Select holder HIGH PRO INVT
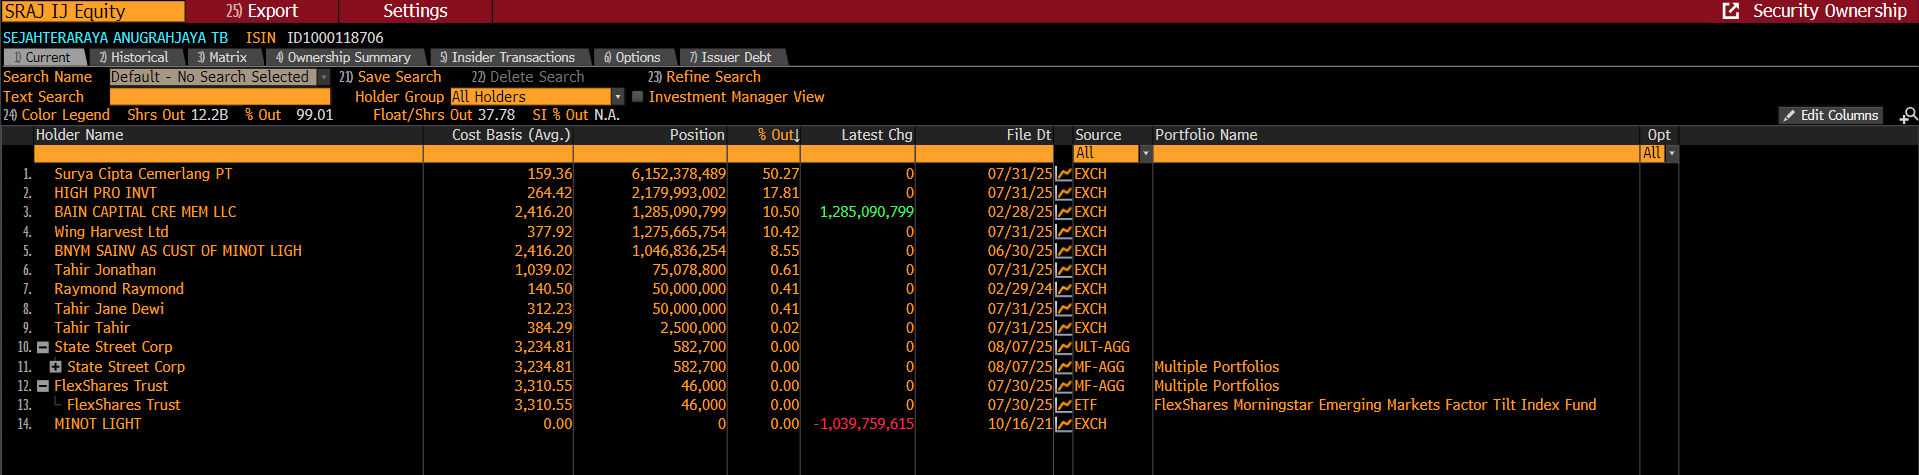 (105, 193)
